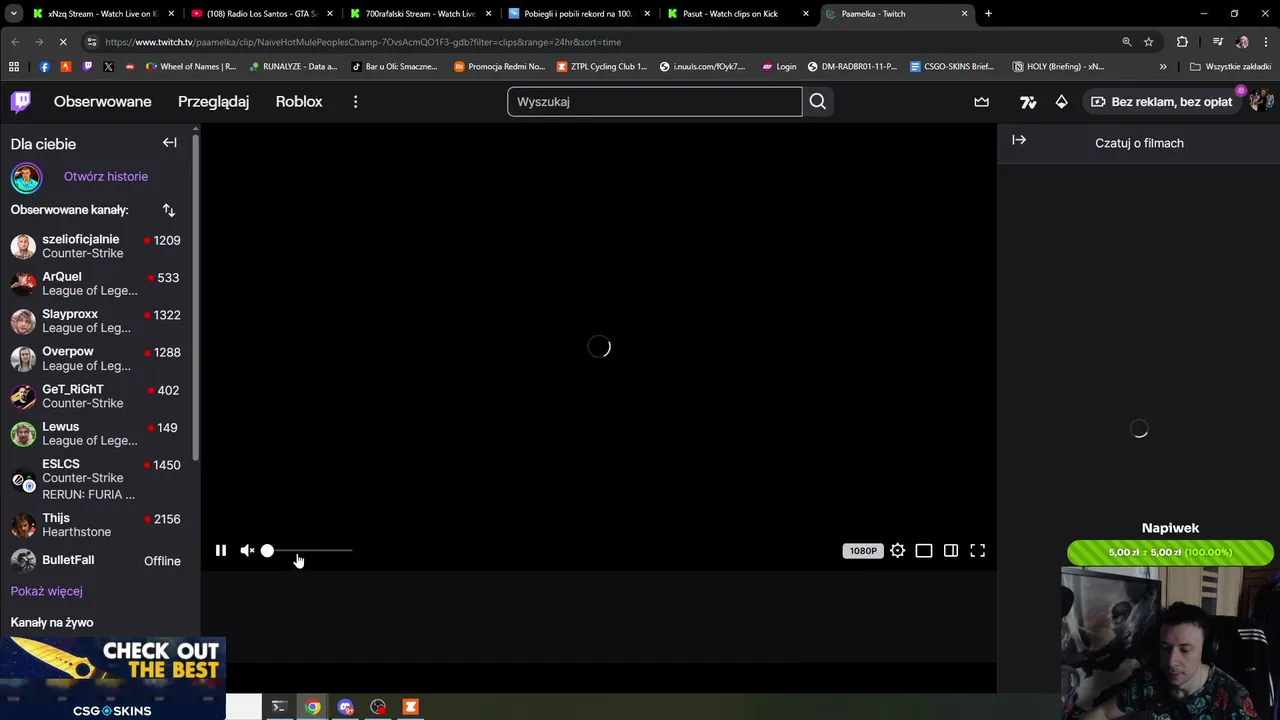Switch to xNzq Stream Kick tab

point(102,14)
